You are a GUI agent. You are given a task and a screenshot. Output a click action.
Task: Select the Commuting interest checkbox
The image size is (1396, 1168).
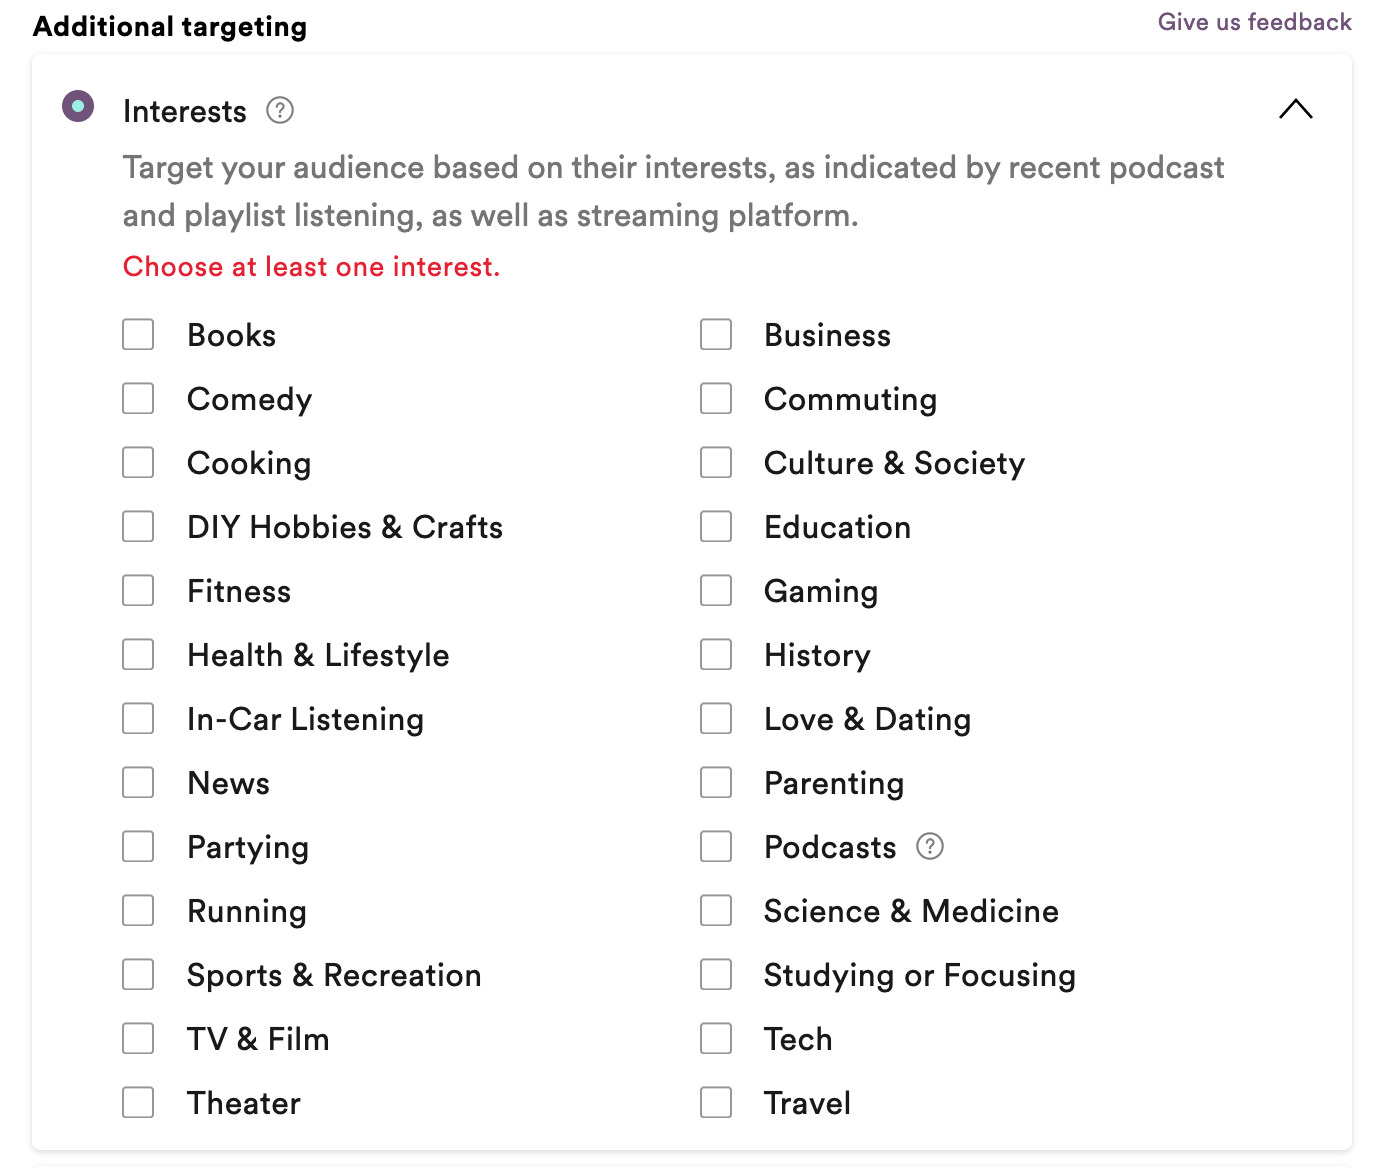[x=716, y=398]
